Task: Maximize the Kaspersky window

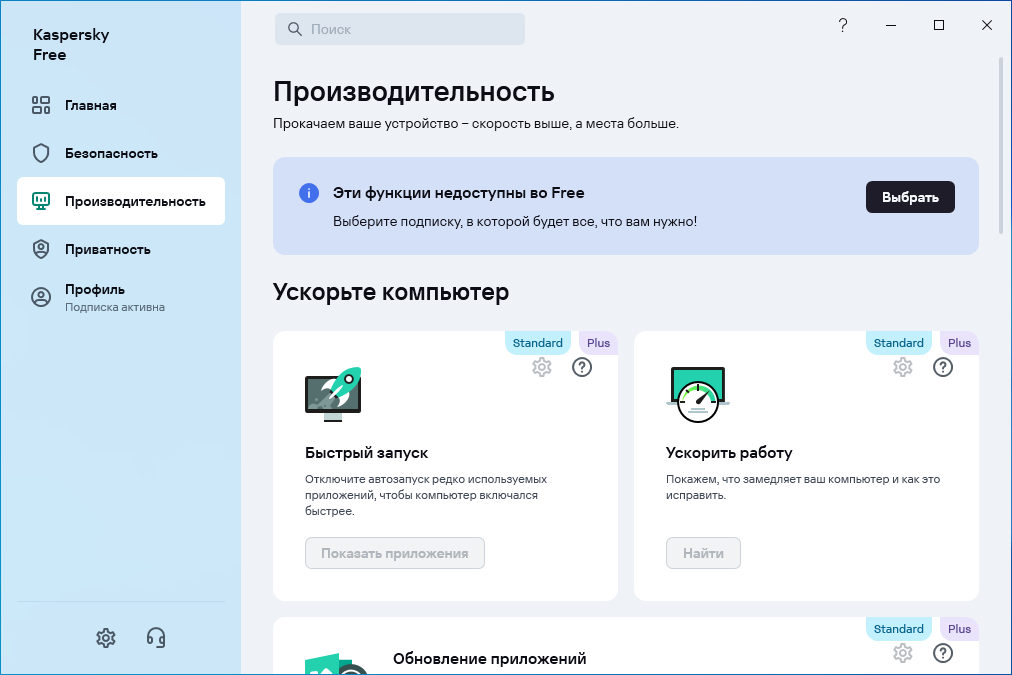Action: click(x=939, y=25)
